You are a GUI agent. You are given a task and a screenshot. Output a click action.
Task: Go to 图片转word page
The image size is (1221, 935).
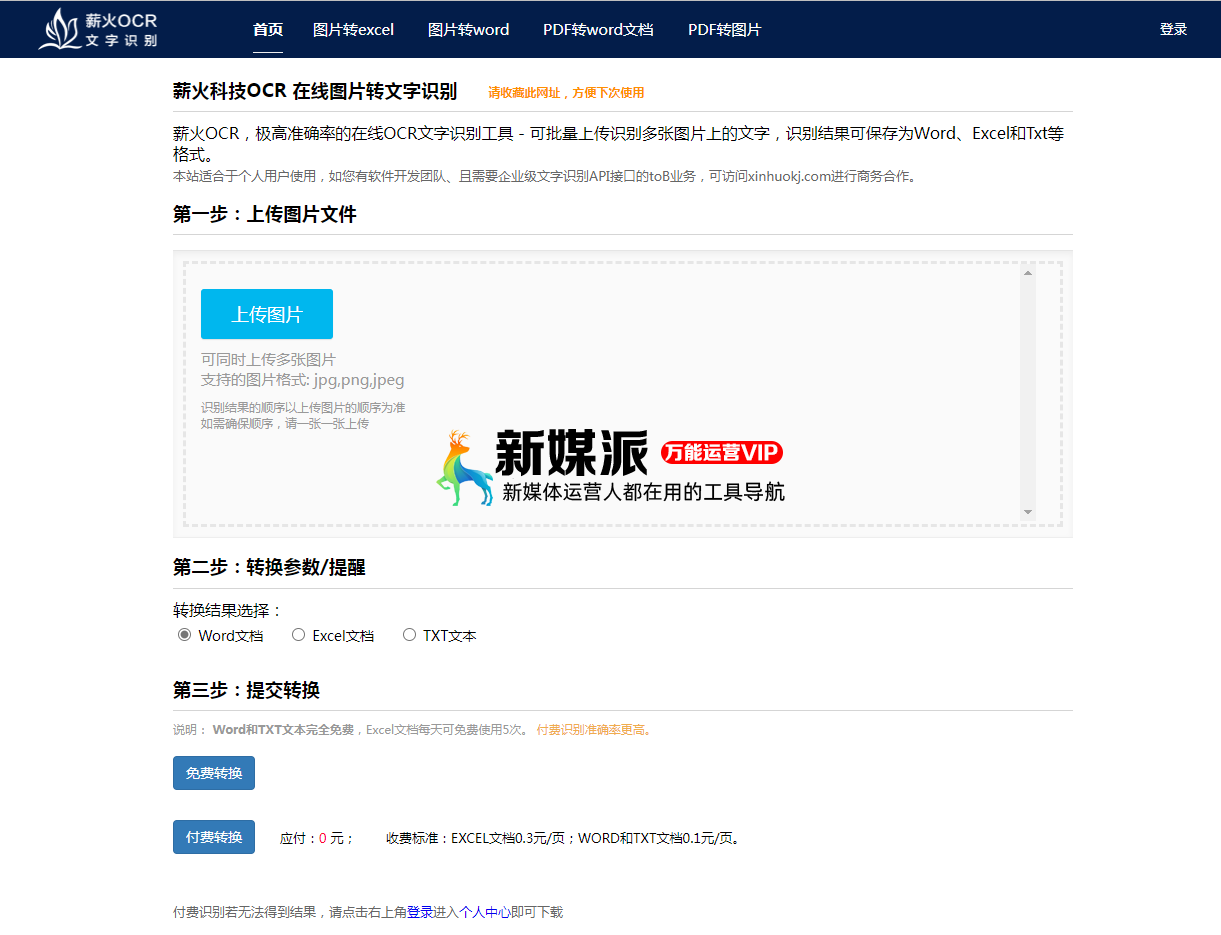469,30
